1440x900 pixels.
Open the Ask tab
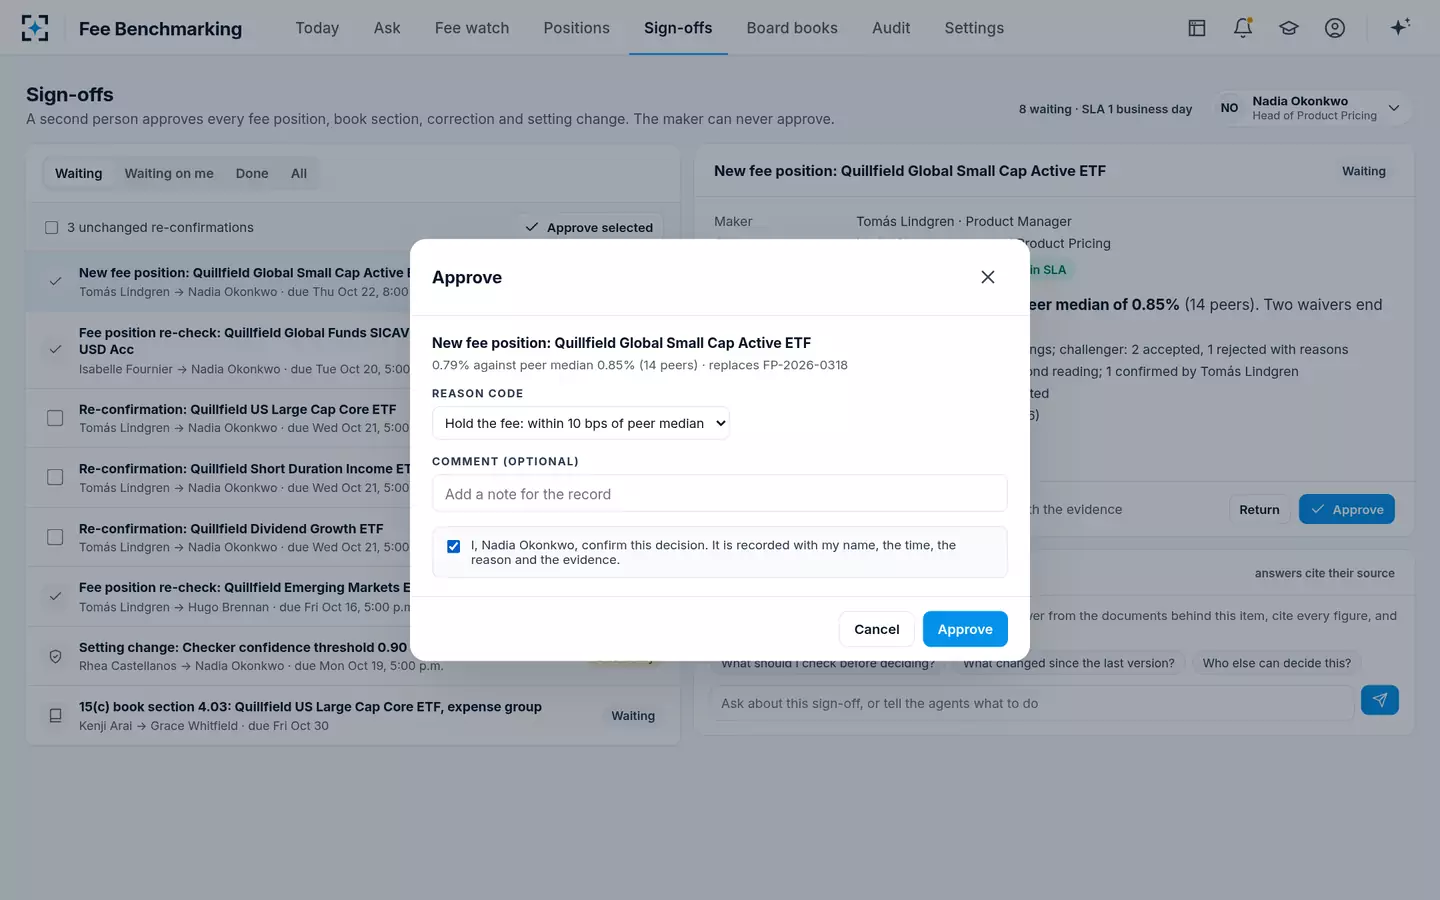pos(387,28)
